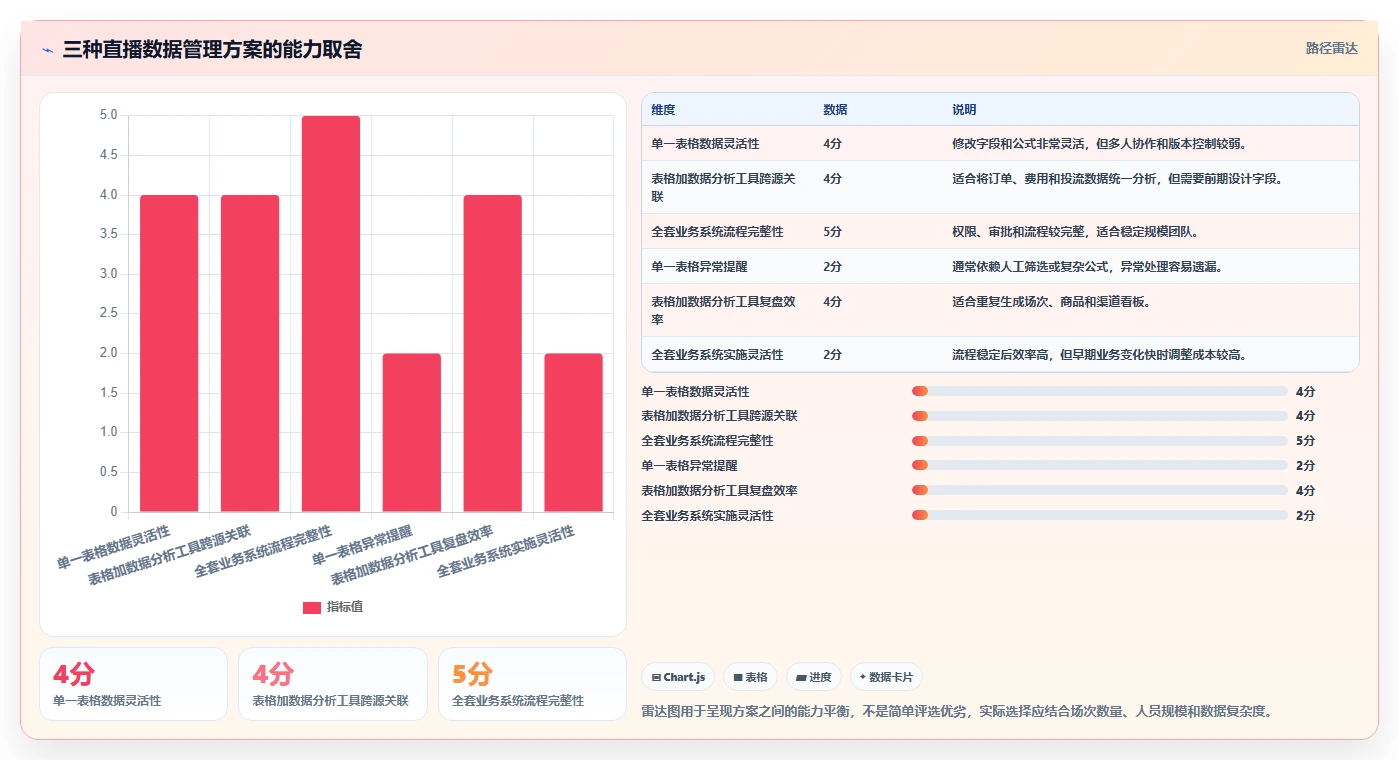Click the 5.0 y-axis label on the chart
This screenshot has width=1399, height=760.
point(108,115)
